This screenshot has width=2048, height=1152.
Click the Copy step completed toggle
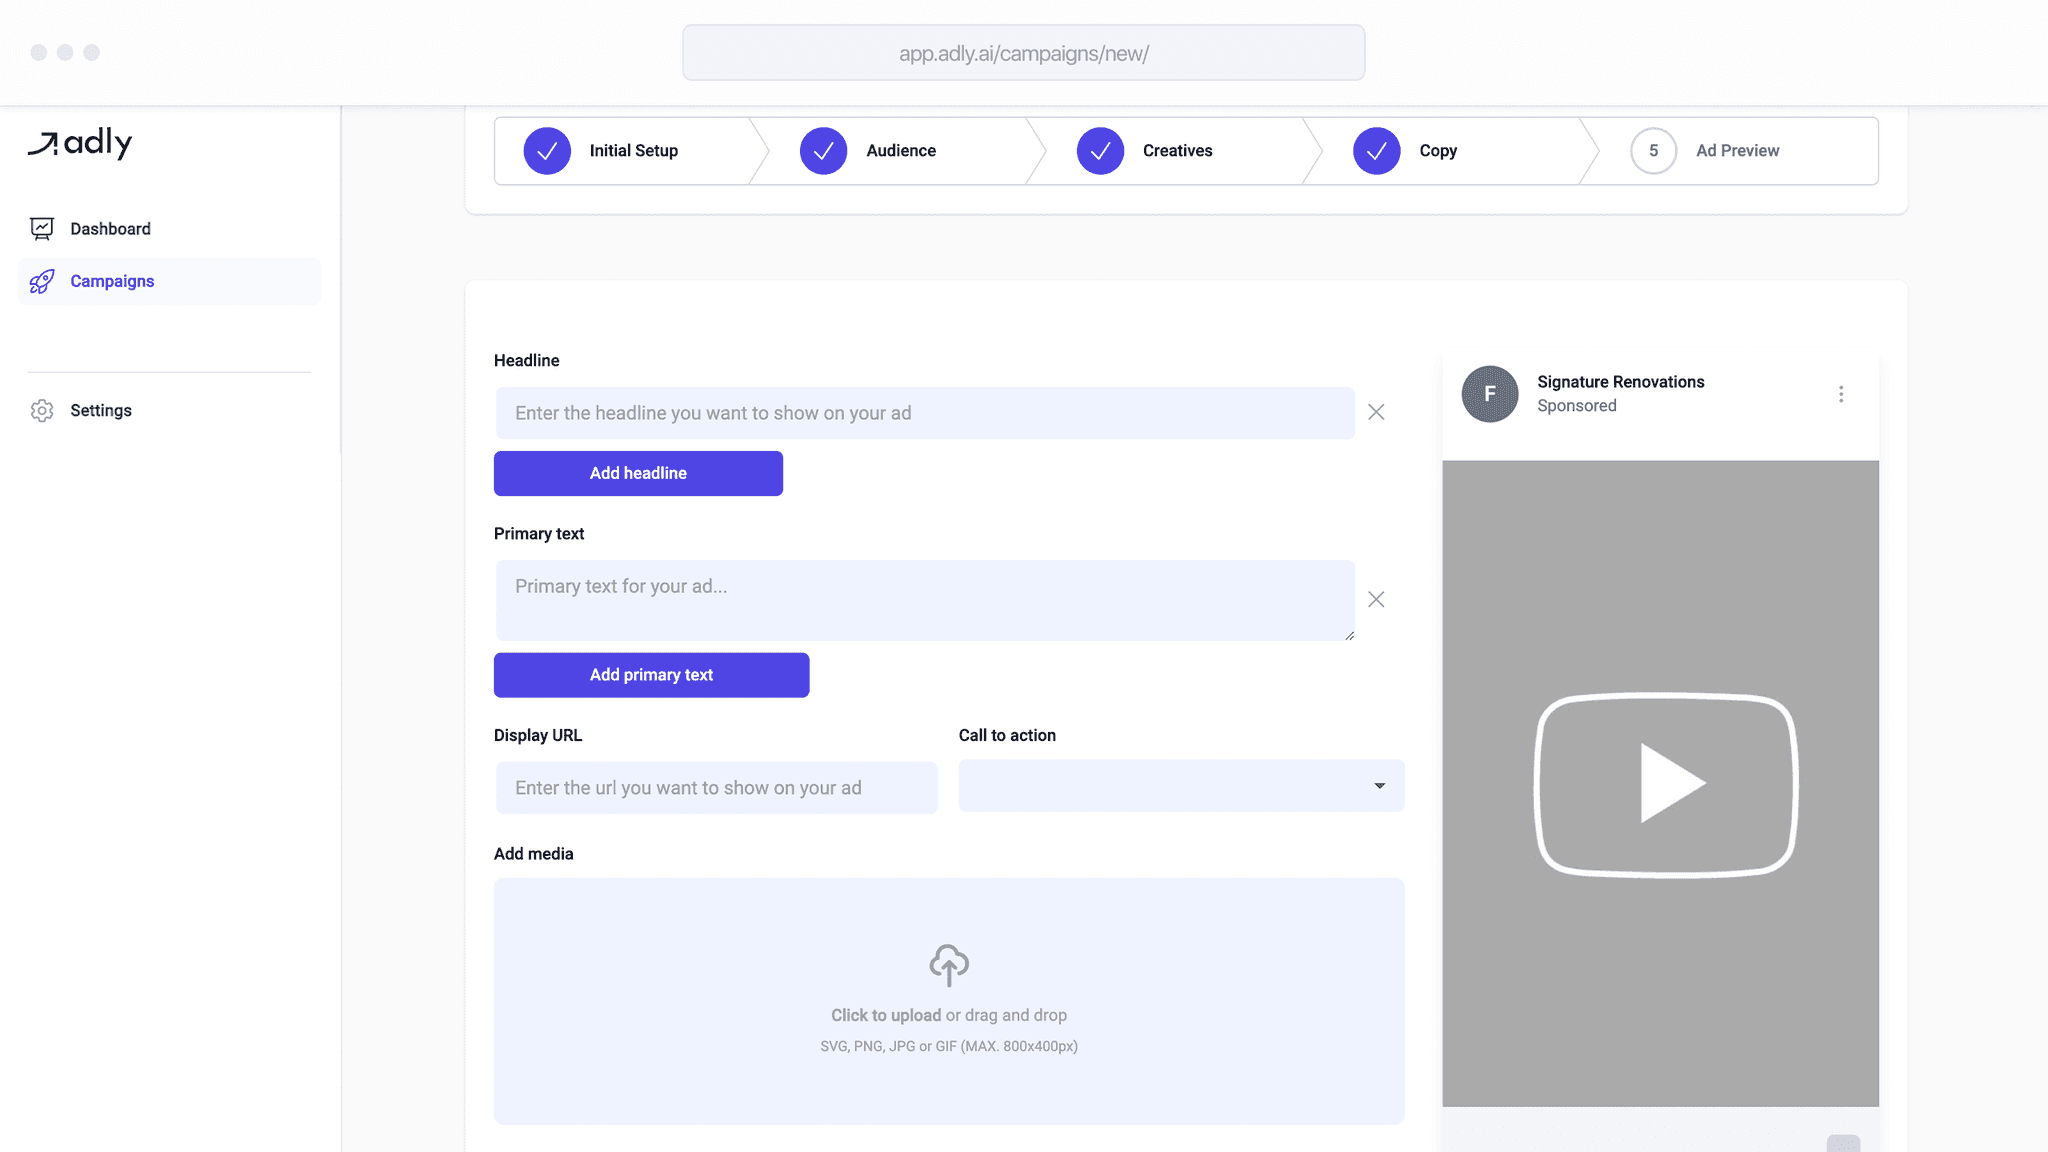coord(1376,150)
